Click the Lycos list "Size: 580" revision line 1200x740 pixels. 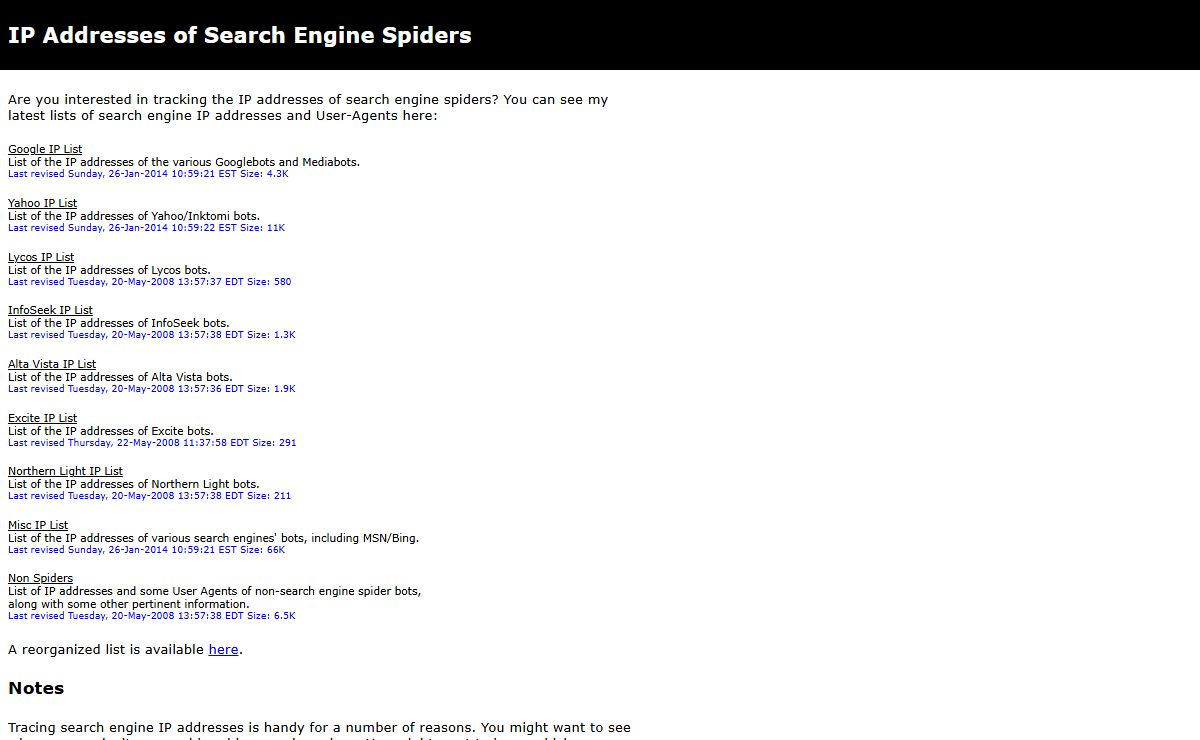pos(150,282)
